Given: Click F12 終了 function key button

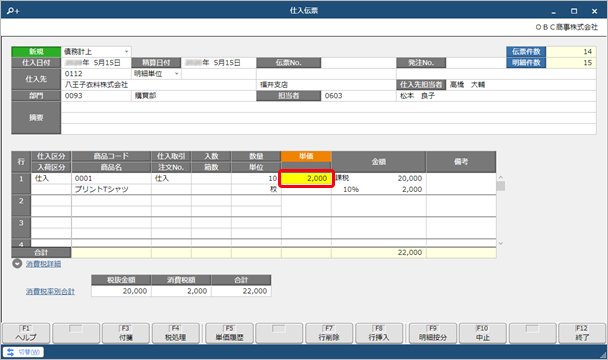Looking at the screenshot, I should [582, 333].
